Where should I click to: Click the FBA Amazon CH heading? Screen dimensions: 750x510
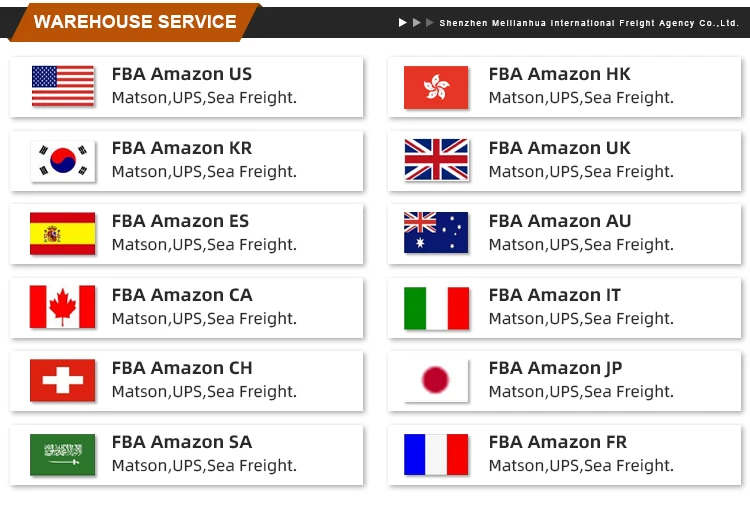[182, 368]
